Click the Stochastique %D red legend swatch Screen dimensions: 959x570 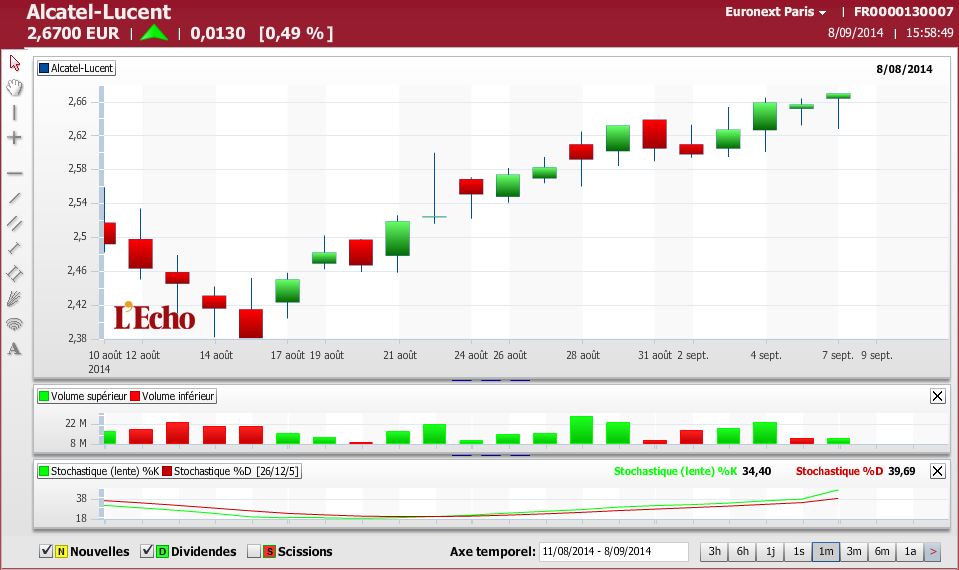click(166, 471)
